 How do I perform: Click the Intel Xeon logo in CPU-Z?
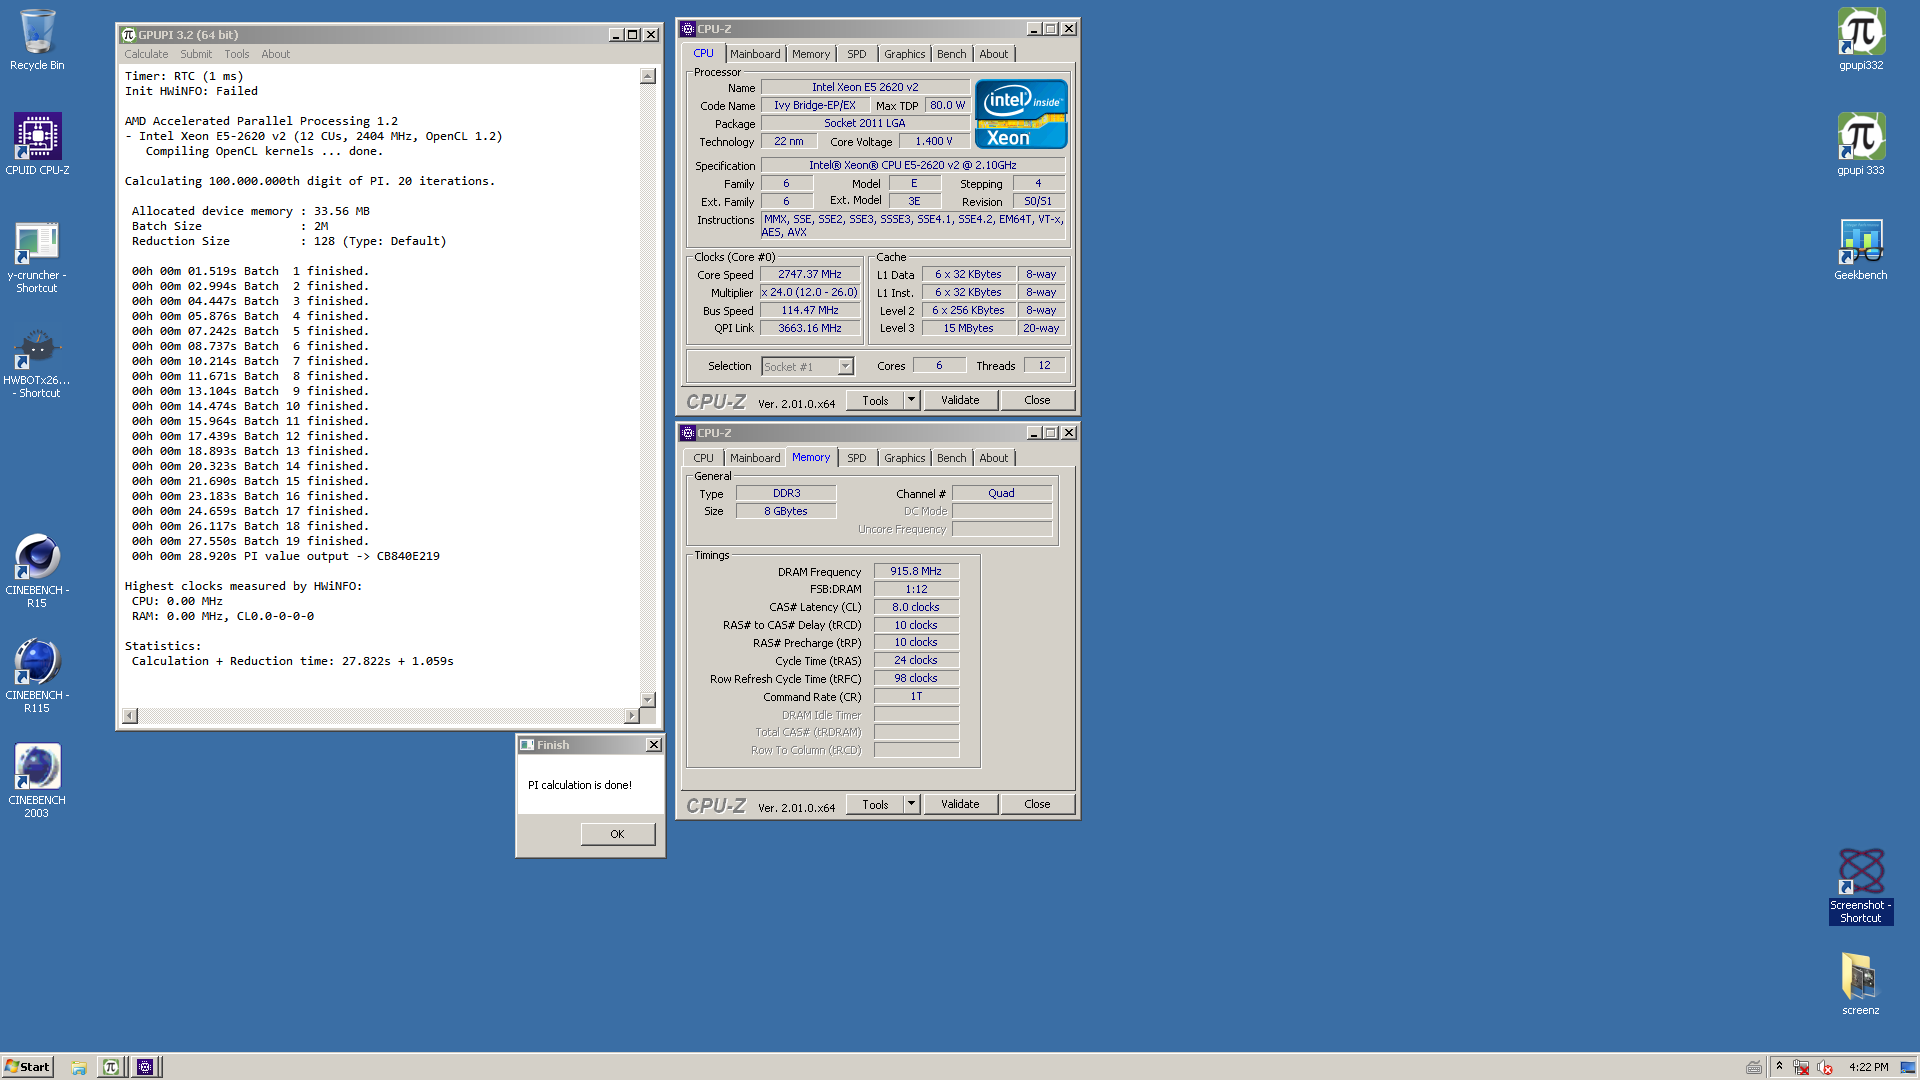coord(1021,114)
